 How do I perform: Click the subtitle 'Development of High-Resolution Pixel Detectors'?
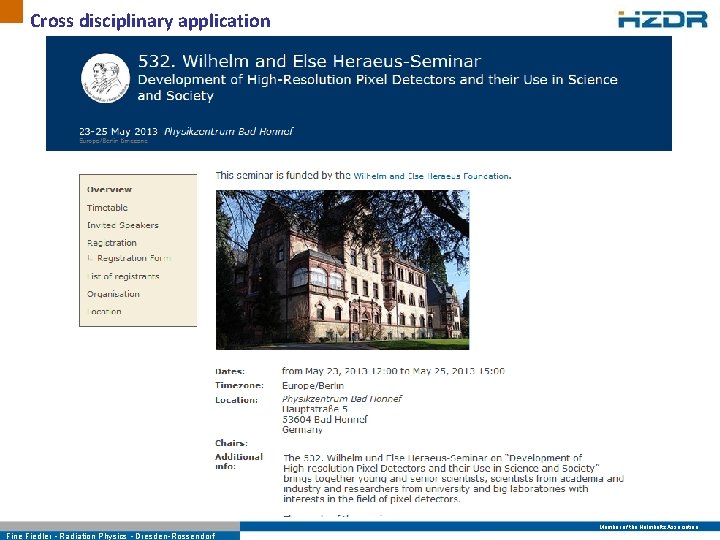click(x=296, y=79)
